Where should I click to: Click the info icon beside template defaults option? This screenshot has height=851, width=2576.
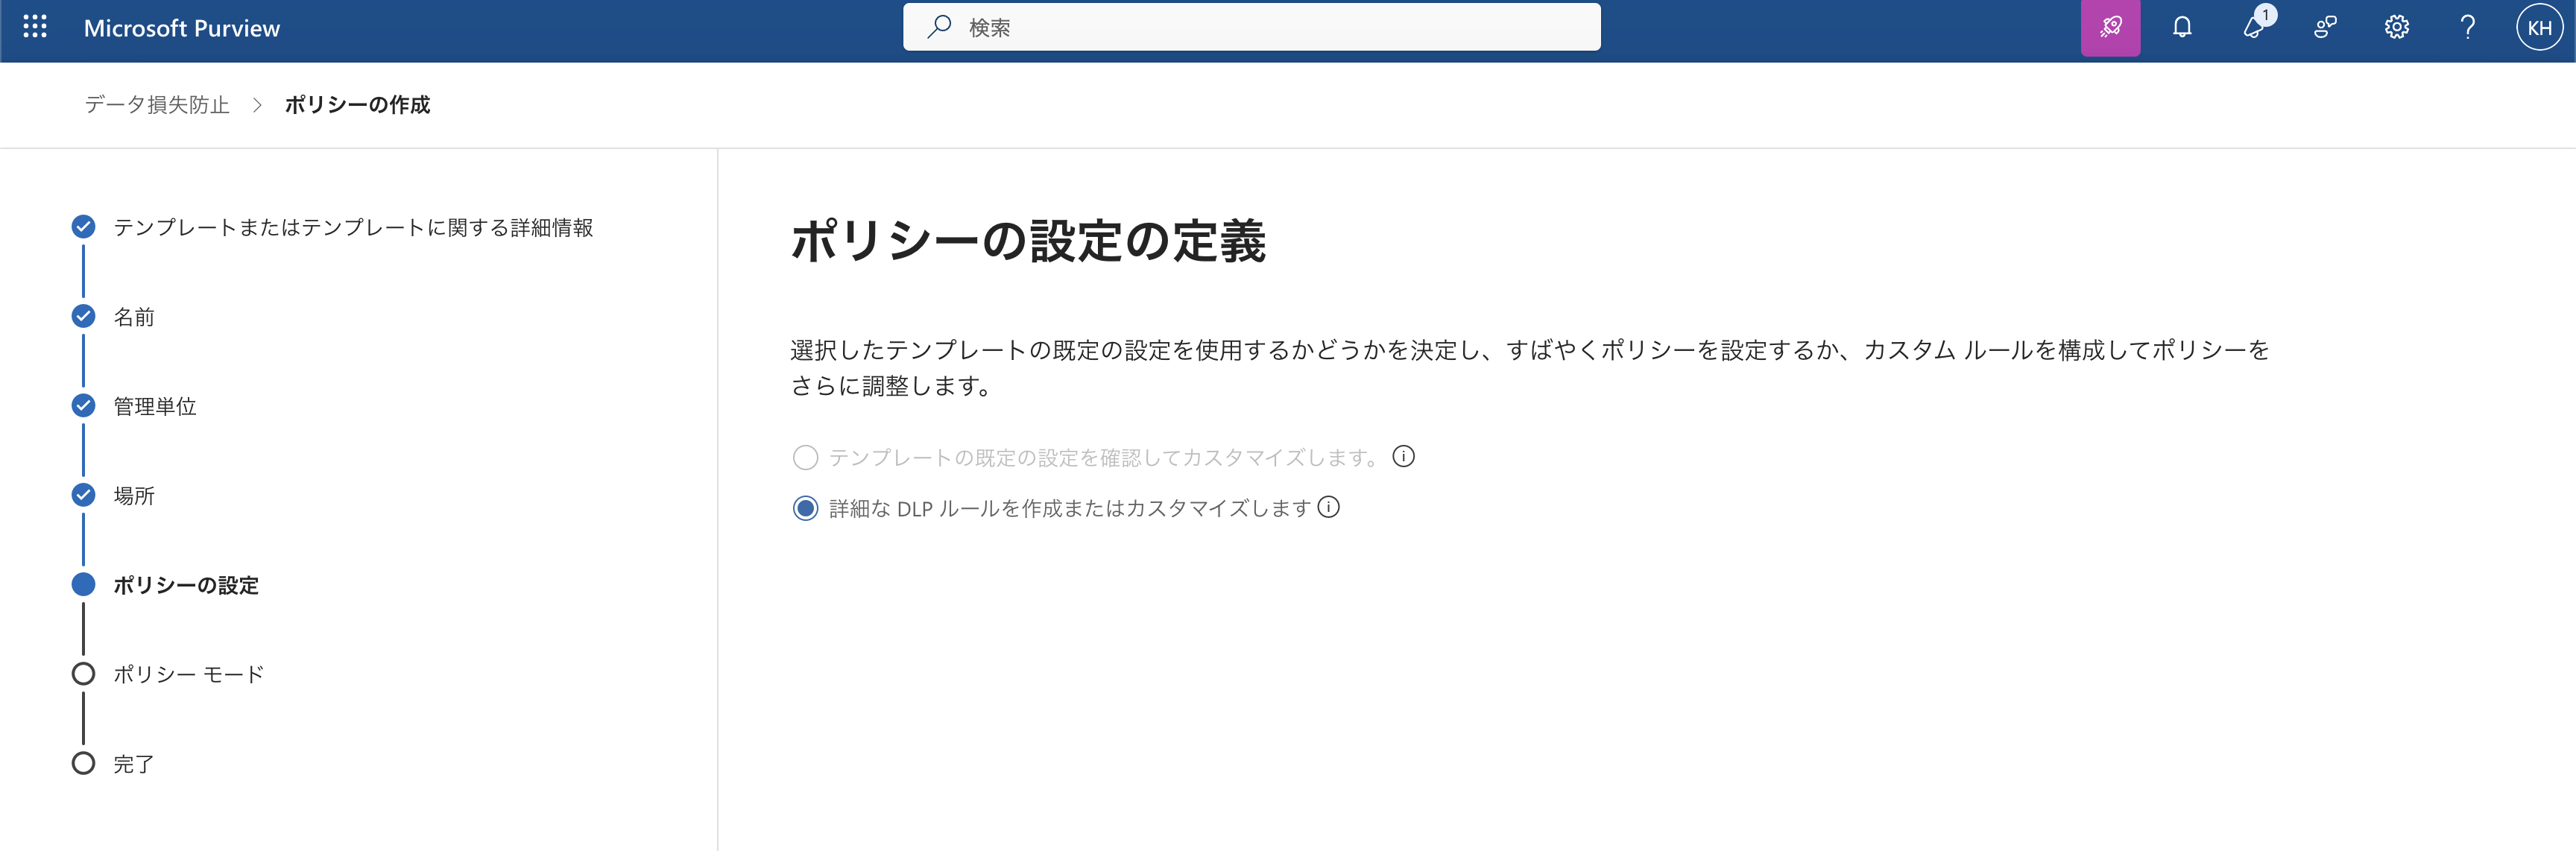click(1403, 457)
